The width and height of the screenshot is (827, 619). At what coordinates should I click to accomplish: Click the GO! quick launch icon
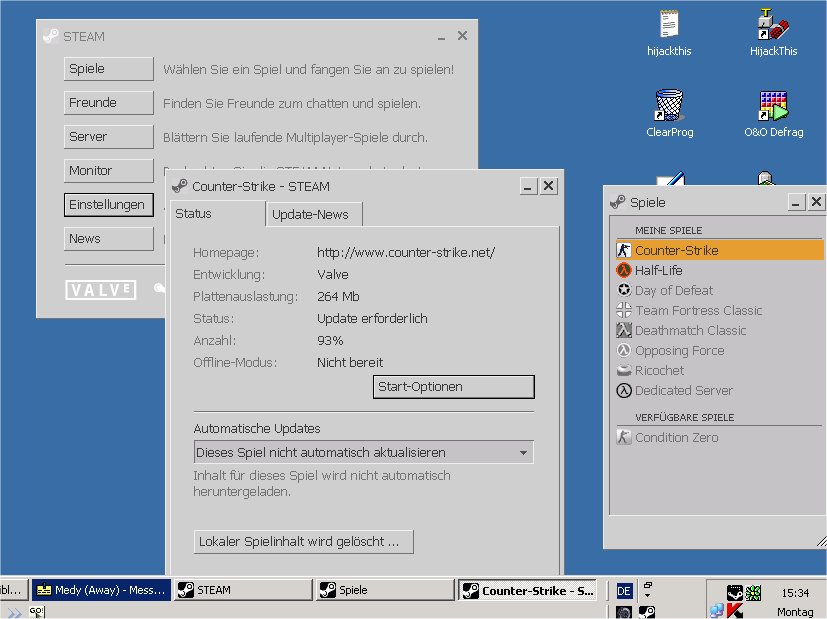(x=37, y=612)
